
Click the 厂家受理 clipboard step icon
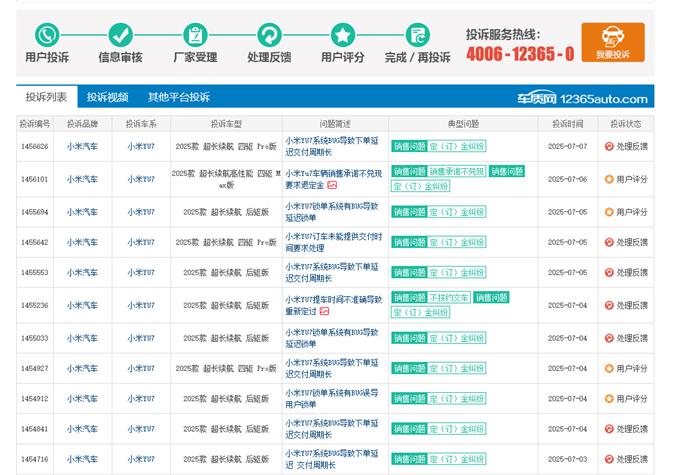[x=195, y=35]
